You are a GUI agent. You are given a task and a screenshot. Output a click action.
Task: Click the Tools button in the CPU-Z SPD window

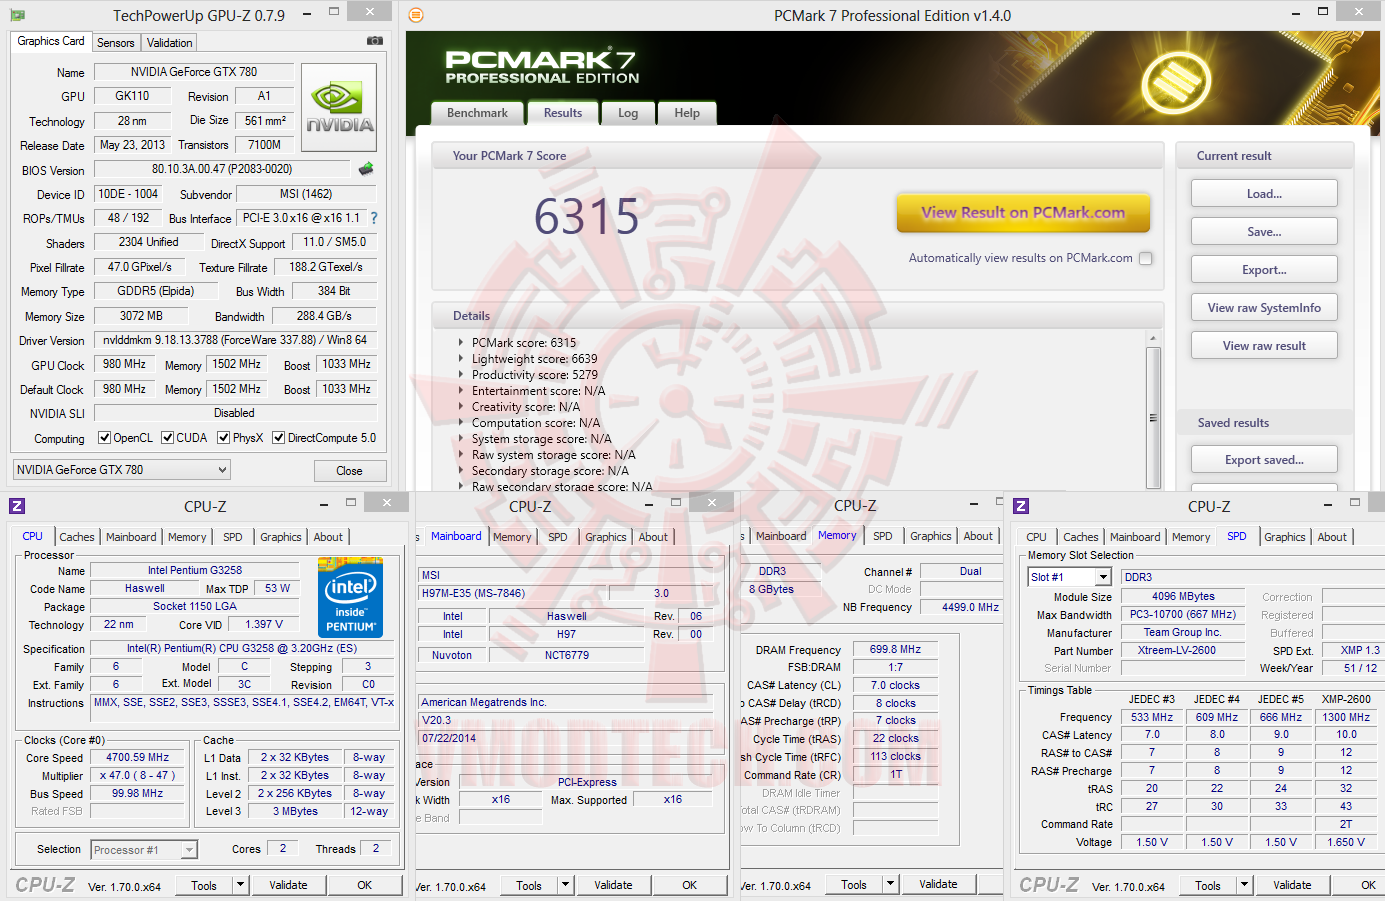(x=1208, y=885)
